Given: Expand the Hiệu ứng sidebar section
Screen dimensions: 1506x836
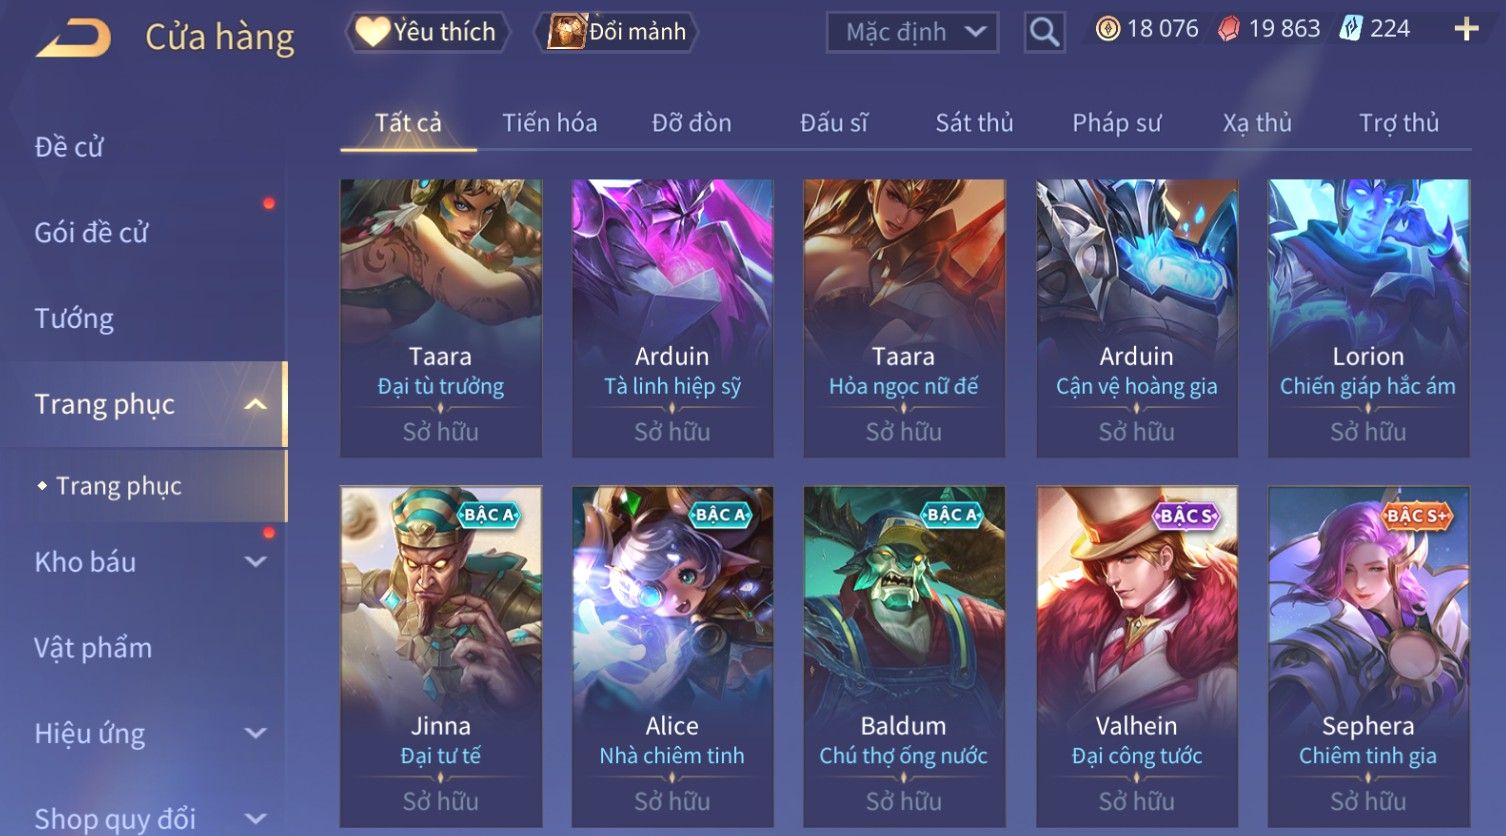Looking at the screenshot, I should (x=256, y=733).
